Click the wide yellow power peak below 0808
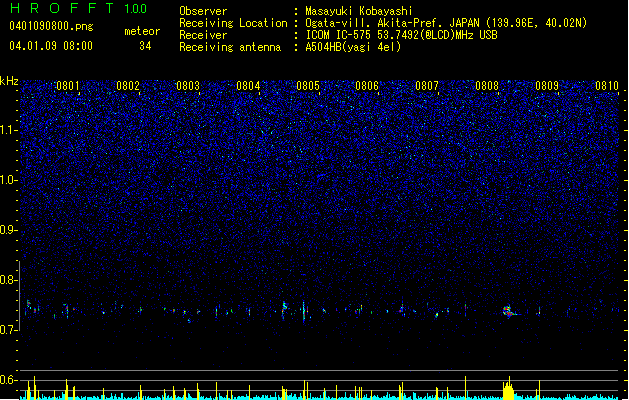Image resolution: width=629 pixels, height=400 pixels. 508,389
